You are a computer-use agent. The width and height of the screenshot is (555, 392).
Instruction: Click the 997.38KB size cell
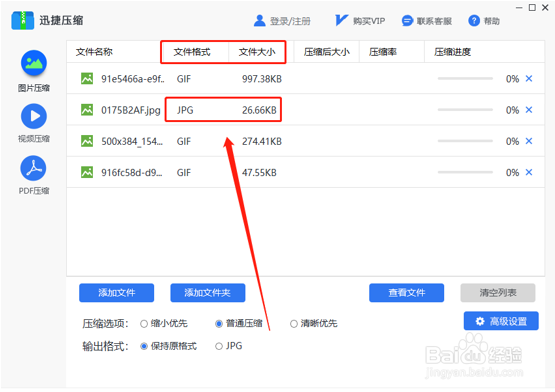point(262,79)
